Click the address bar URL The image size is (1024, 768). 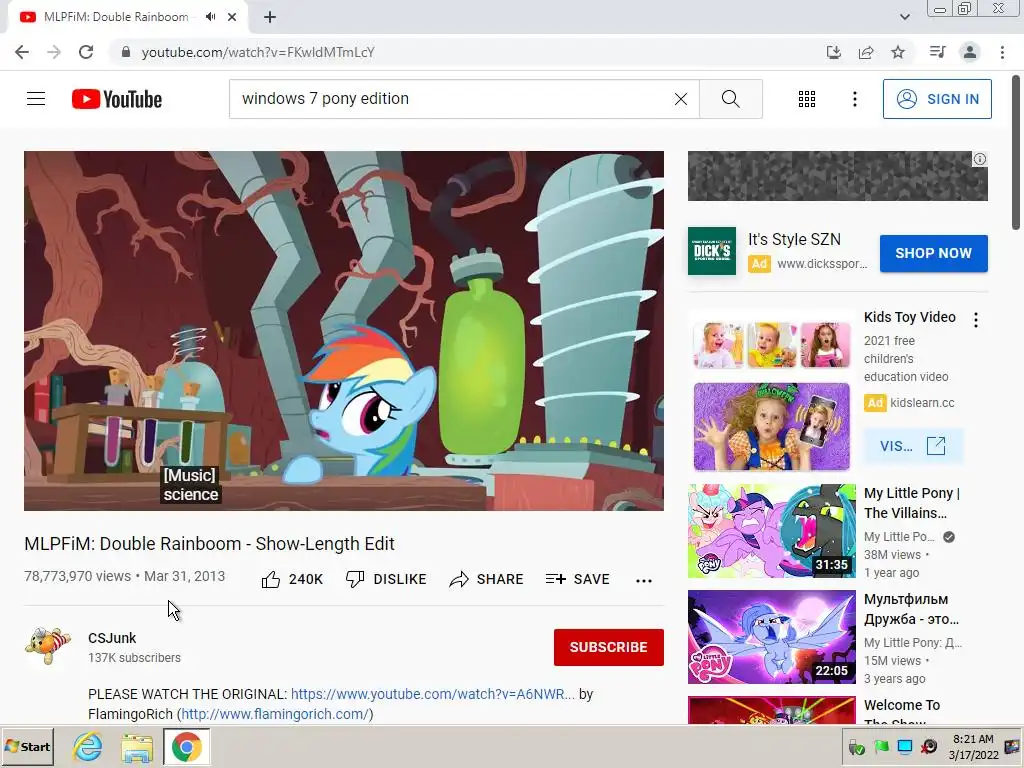pyautogui.click(x=258, y=52)
